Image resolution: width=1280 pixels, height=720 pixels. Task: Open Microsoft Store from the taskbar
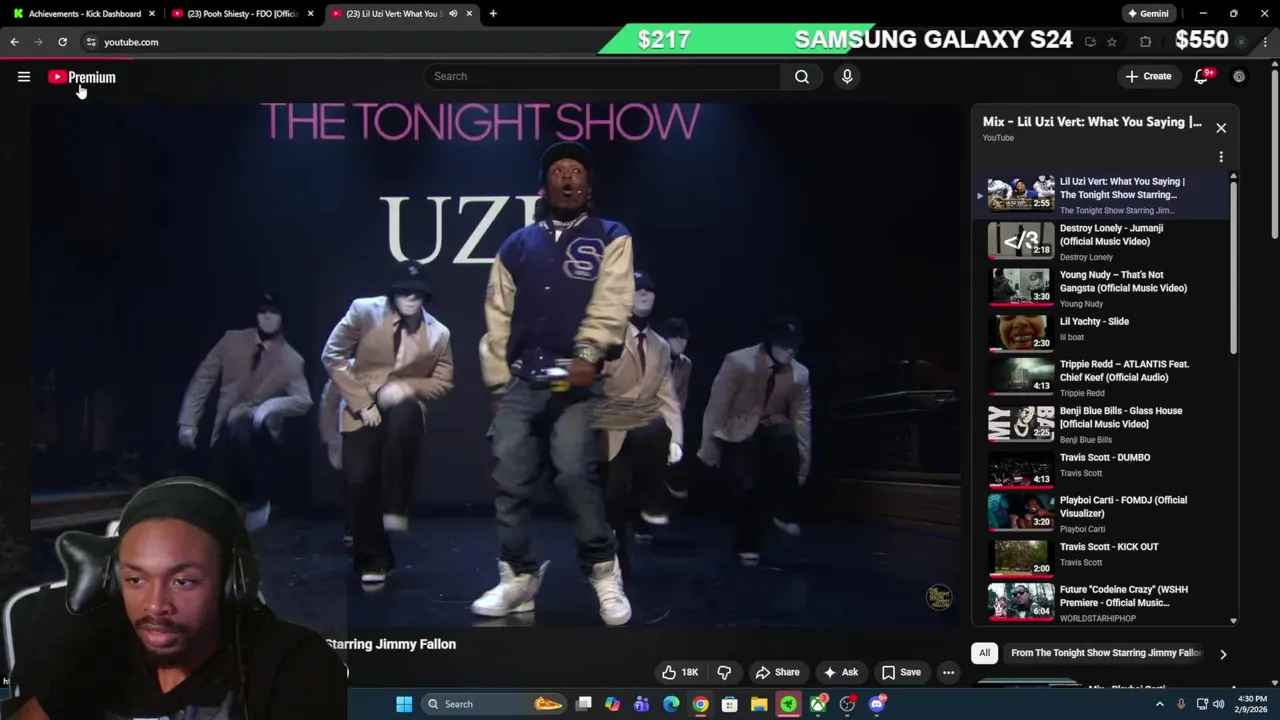(730, 704)
